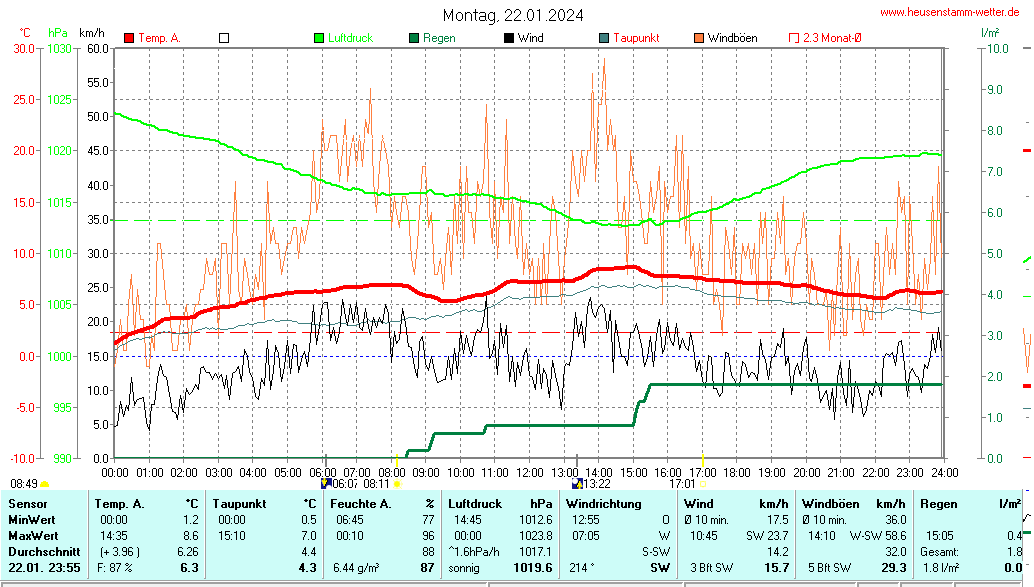This screenshot has height=587, width=1034.
Task: Click the sunrise icon after 08:11
Action: (397, 484)
